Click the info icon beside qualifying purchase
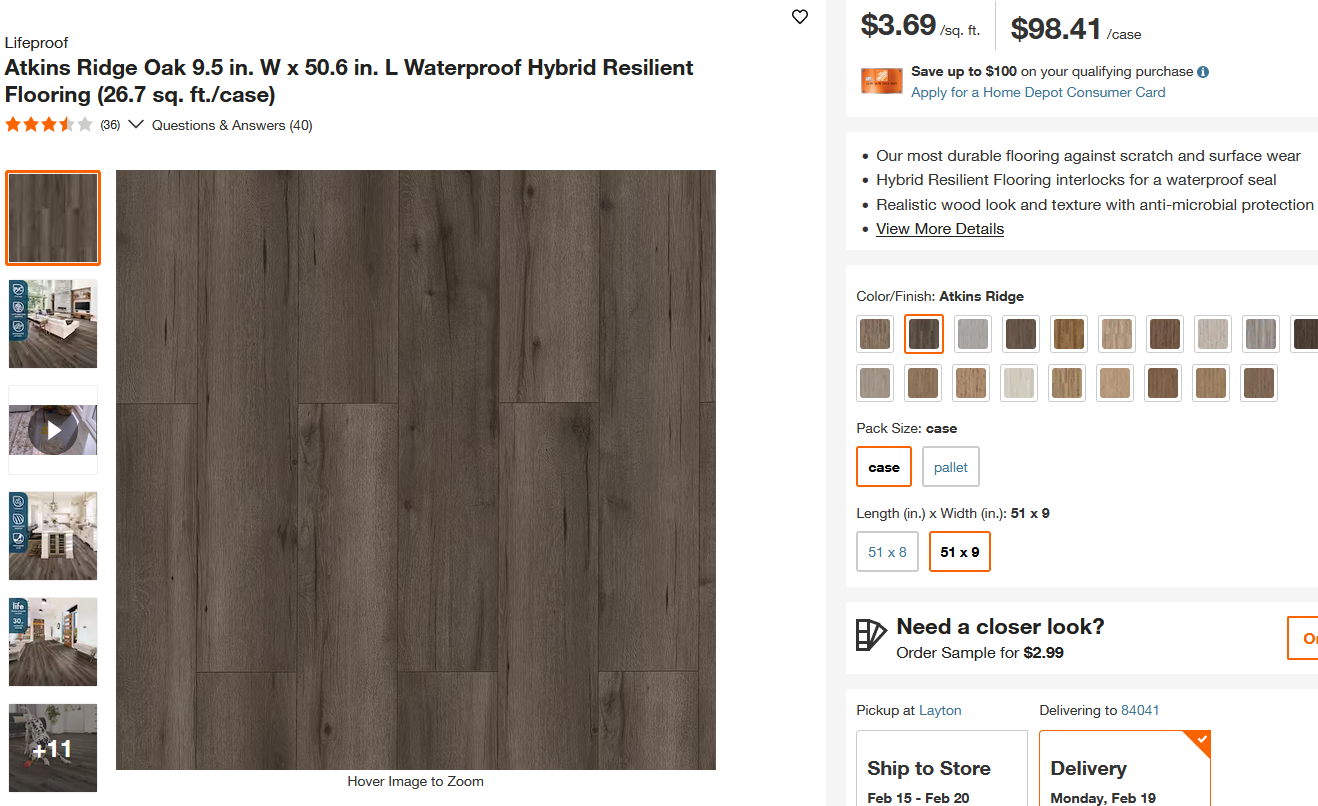The width and height of the screenshot is (1318, 806). pyautogui.click(x=1203, y=72)
